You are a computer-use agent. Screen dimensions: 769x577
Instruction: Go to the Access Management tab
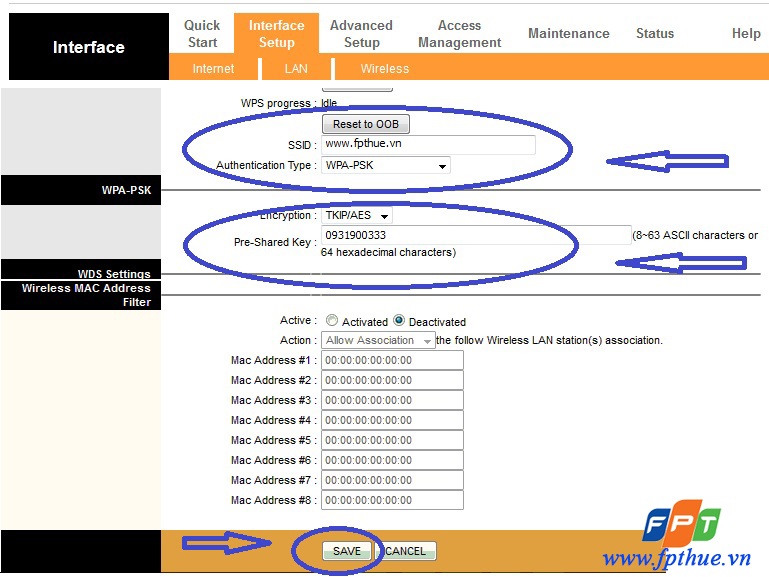coord(459,33)
